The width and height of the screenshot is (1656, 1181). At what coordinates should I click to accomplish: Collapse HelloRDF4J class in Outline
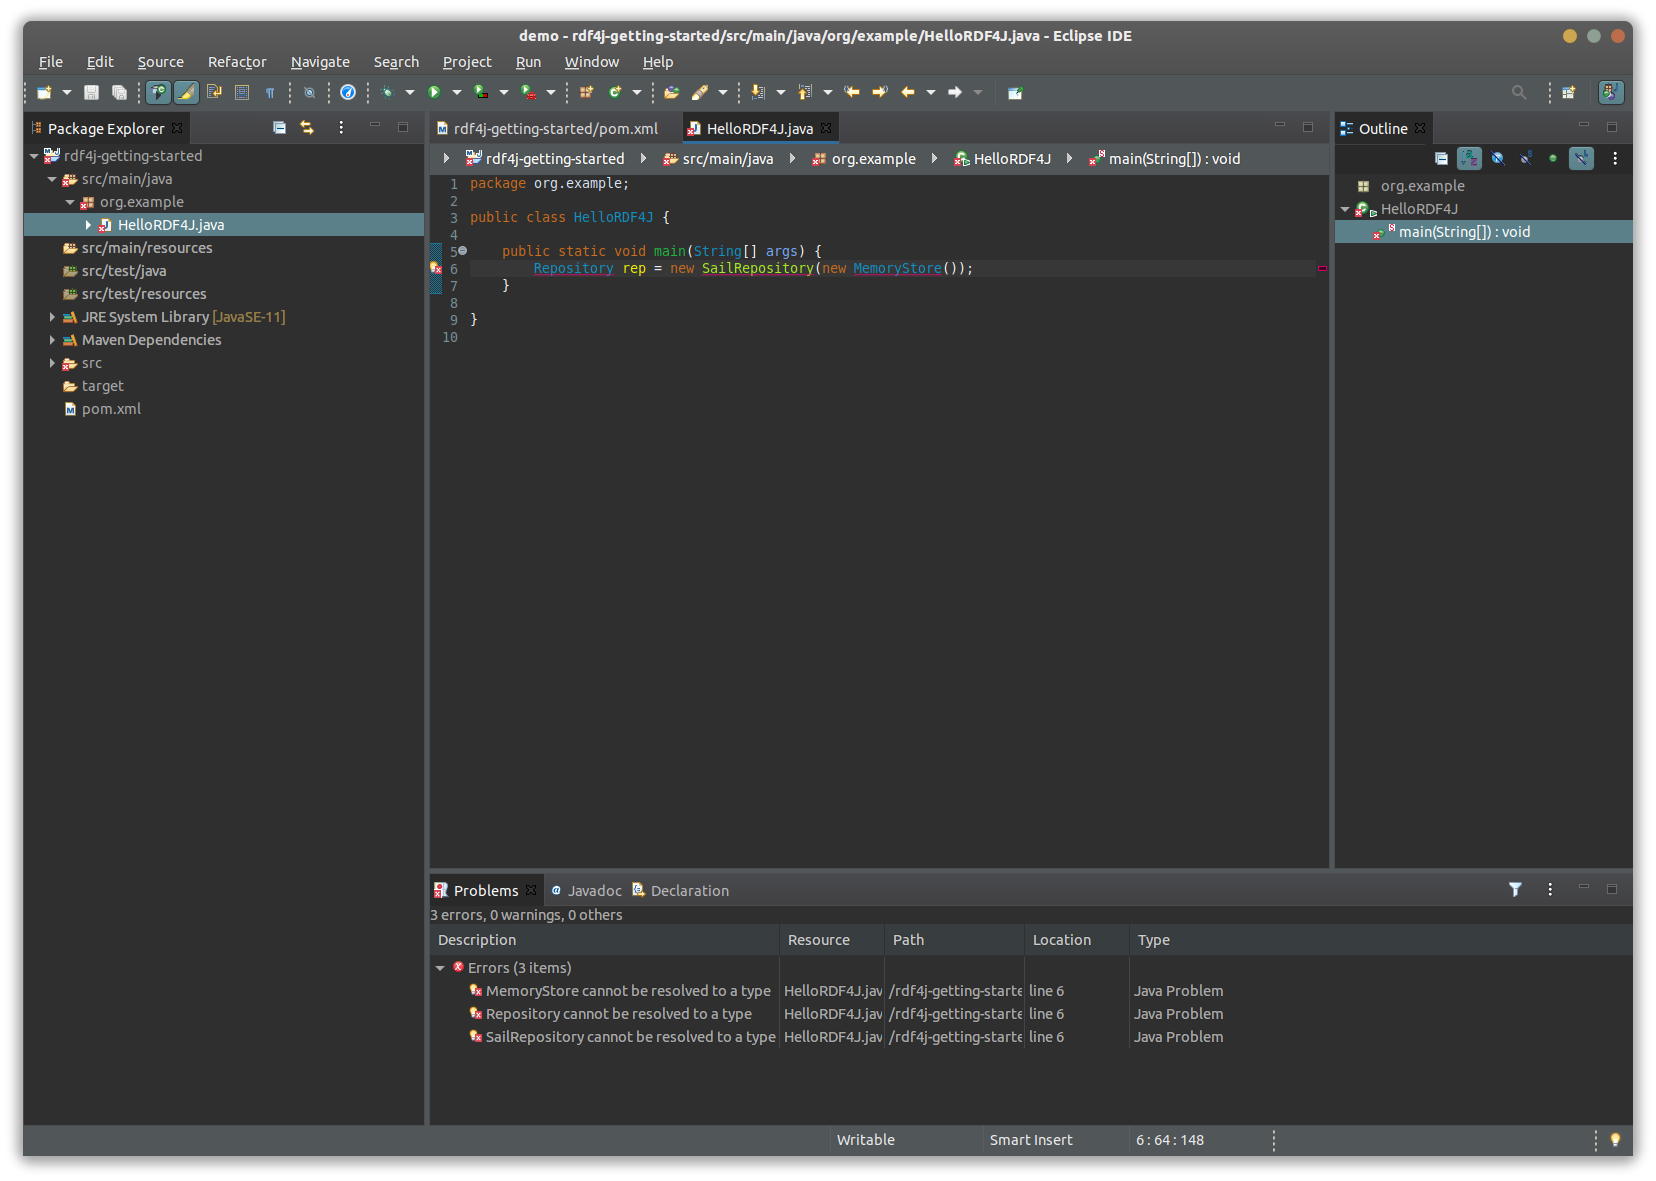coord(1345,209)
